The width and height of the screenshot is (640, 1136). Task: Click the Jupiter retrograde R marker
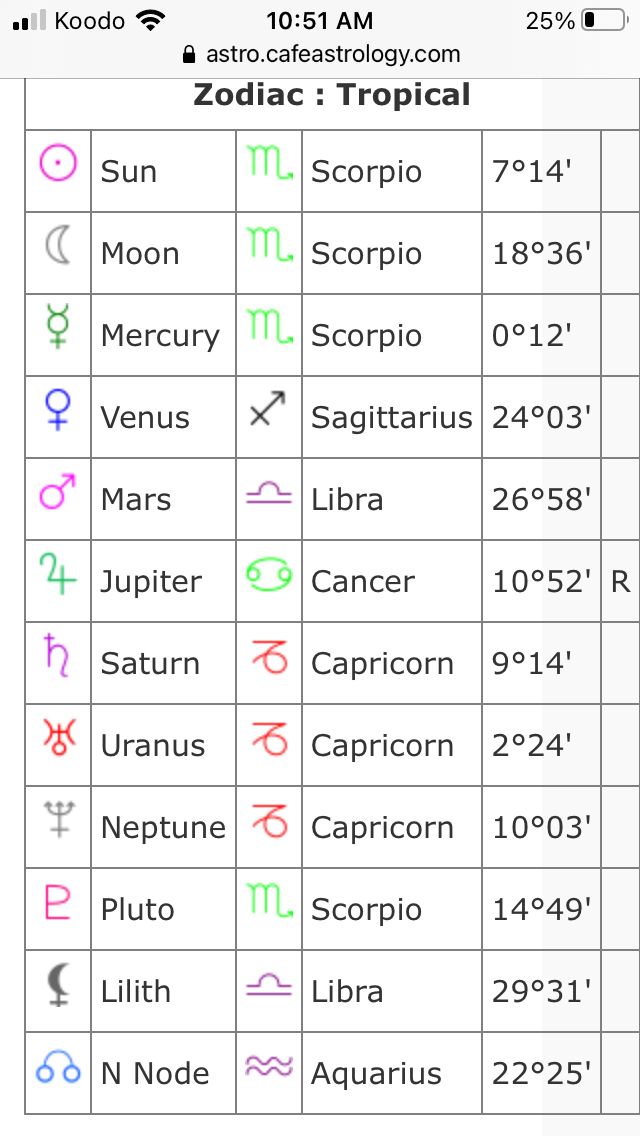pyautogui.click(x=620, y=581)
